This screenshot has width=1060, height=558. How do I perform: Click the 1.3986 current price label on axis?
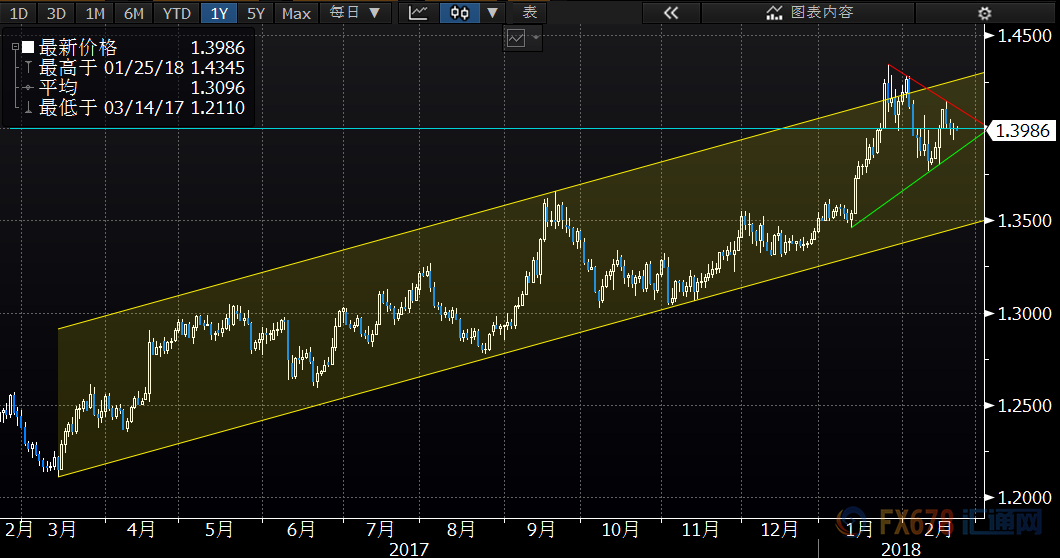point(1021,130)
